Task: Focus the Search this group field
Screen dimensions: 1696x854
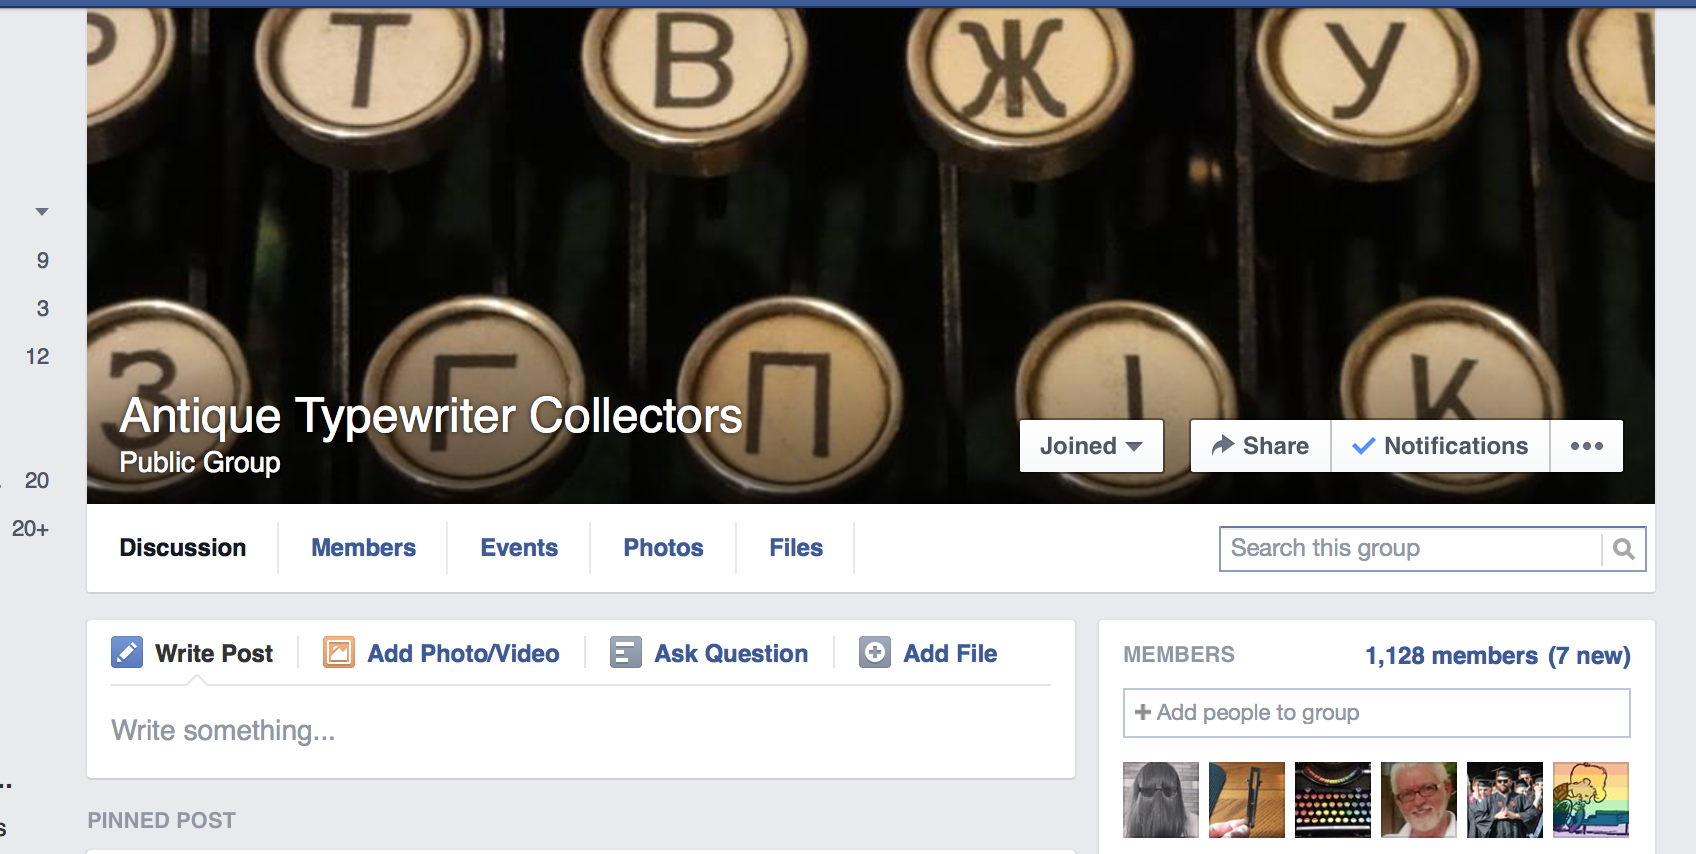Action: point(1410,549)
